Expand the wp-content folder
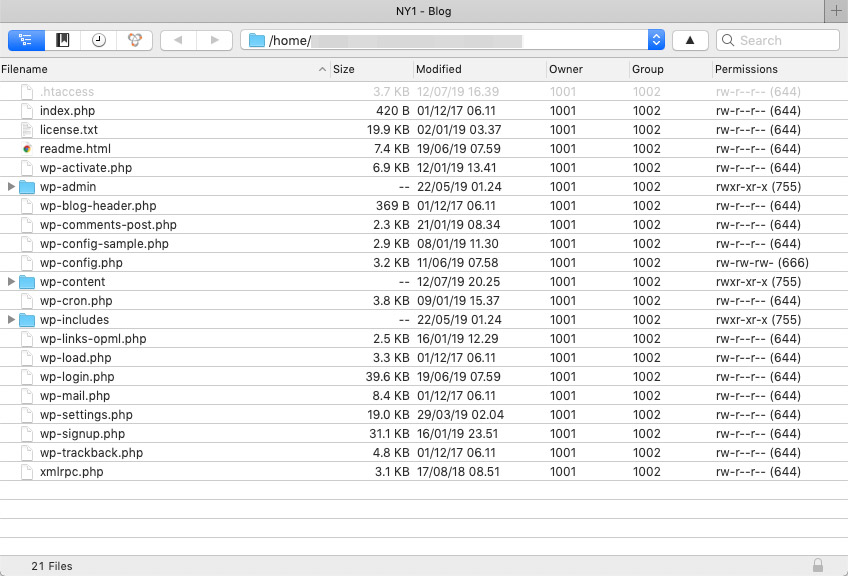This screenshot has height=576, width=848. [x=11, y=282]
